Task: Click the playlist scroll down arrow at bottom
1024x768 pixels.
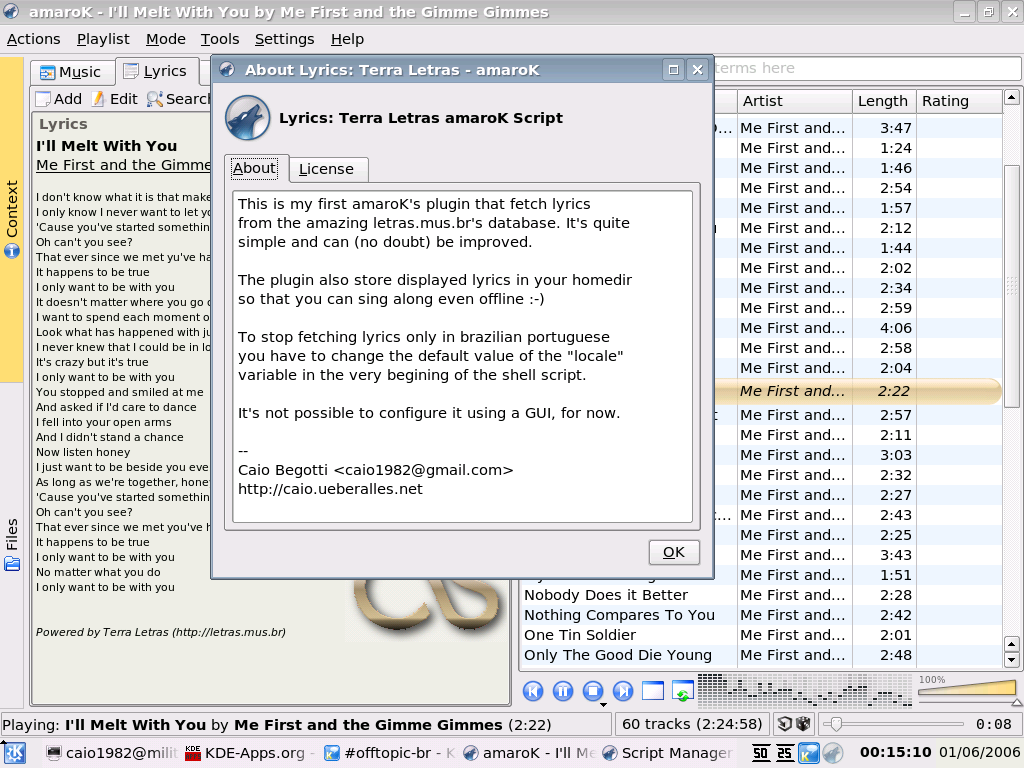Action: [1012, 660]
